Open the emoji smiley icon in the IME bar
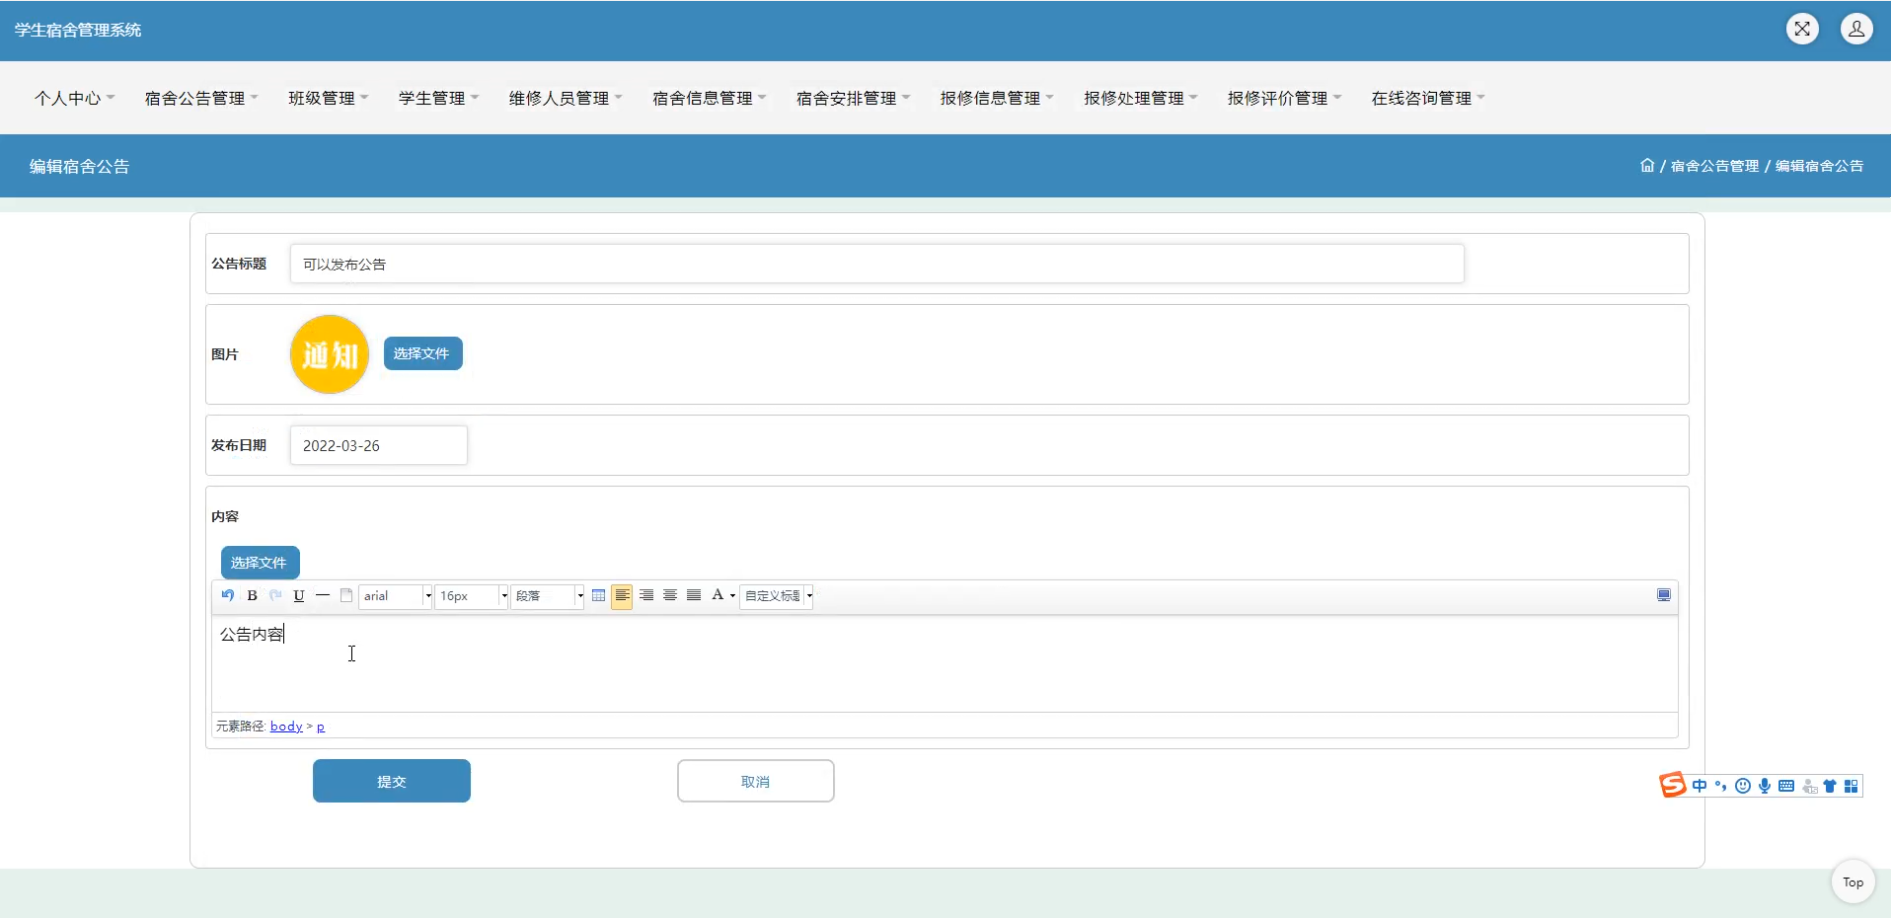 coord(1743,786)
